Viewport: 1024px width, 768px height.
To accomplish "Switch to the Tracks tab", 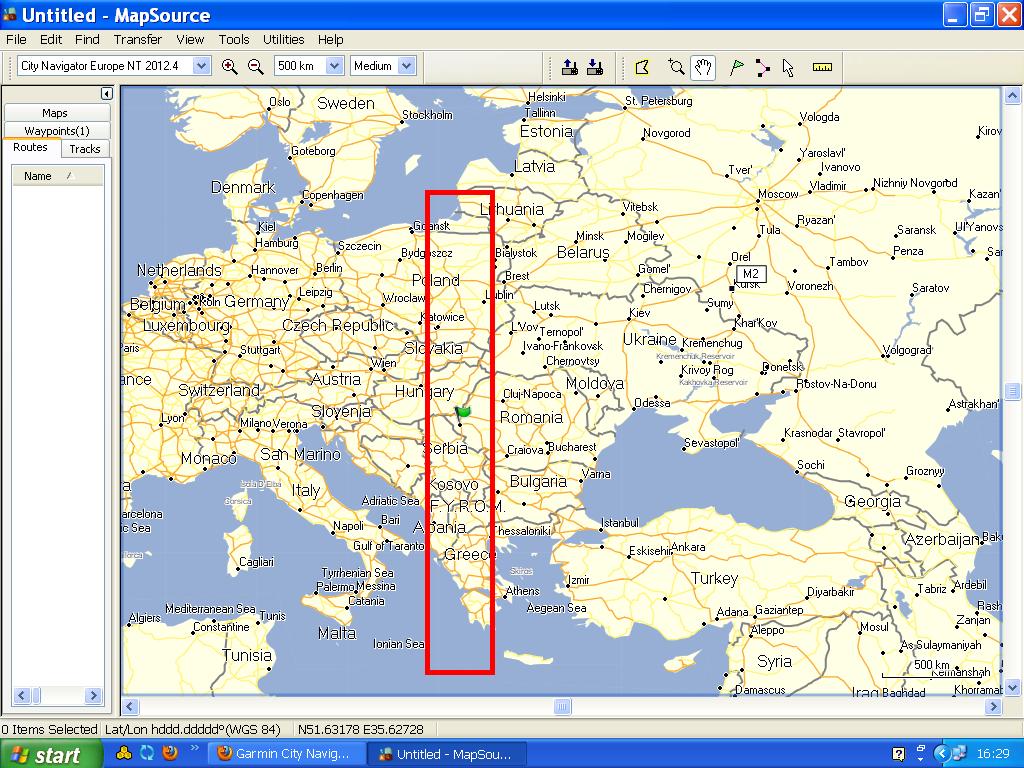I will coord(85,149).
